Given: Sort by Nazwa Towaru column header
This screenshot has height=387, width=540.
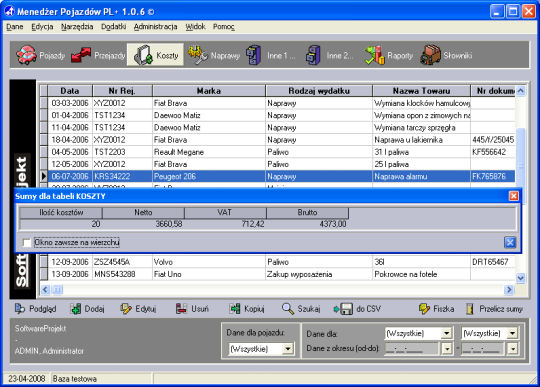Looking at the screenshot, I should pyautogui.click(x=421, y=91).
